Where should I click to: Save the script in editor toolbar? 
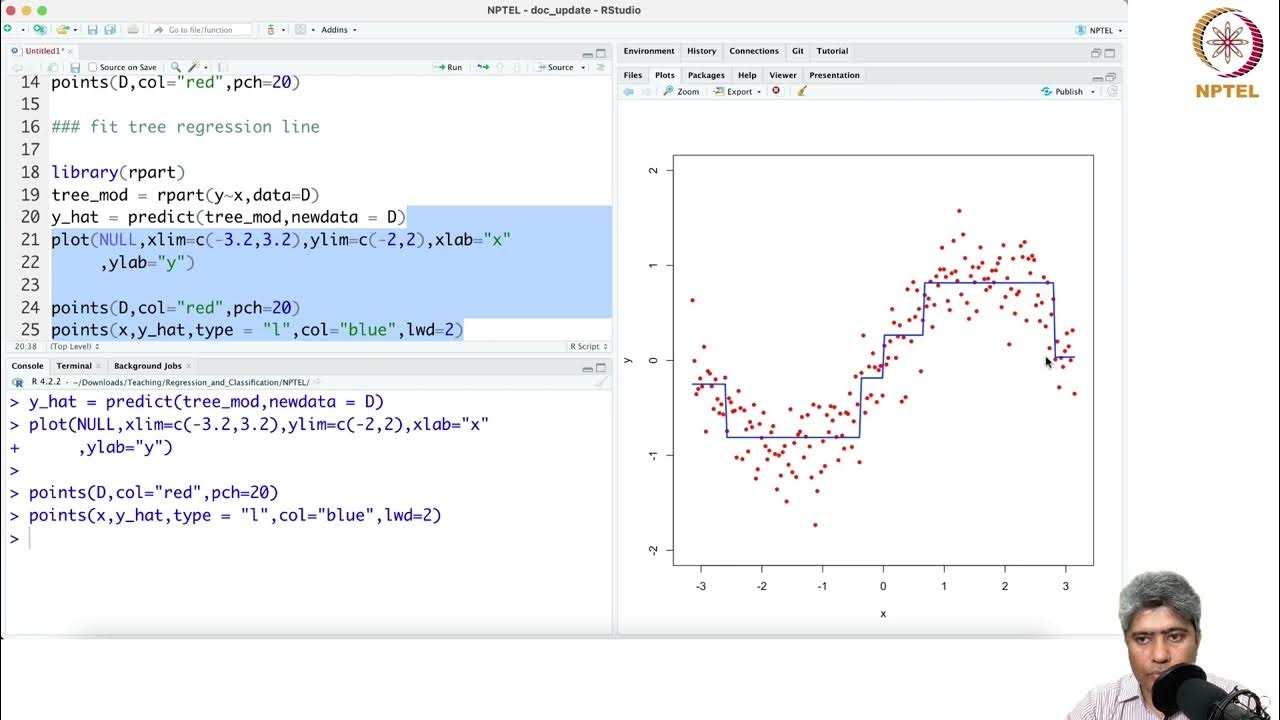[x=75, y=67]
